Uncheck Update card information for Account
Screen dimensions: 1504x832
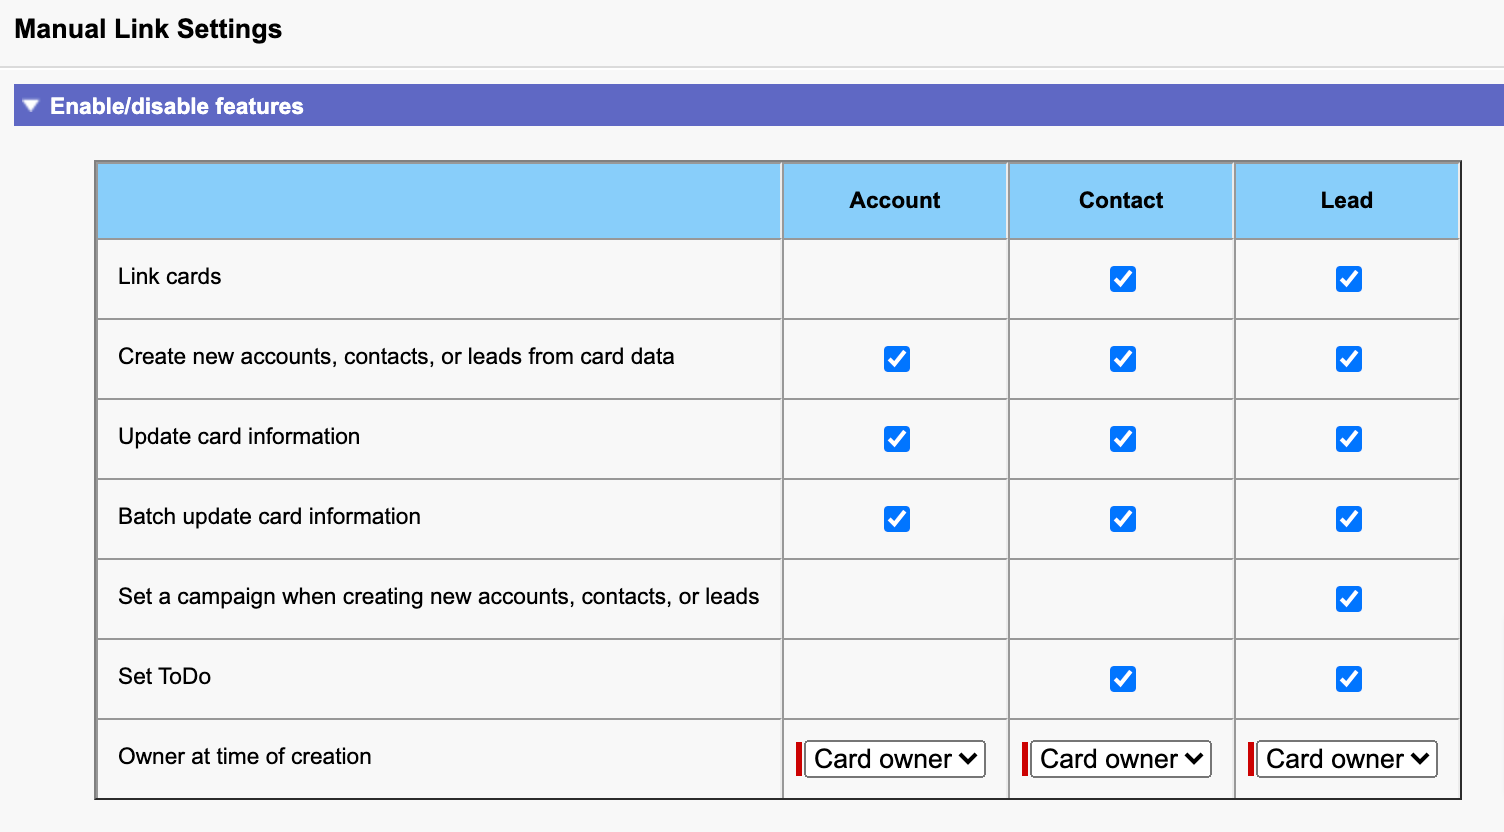pos(896,439)
